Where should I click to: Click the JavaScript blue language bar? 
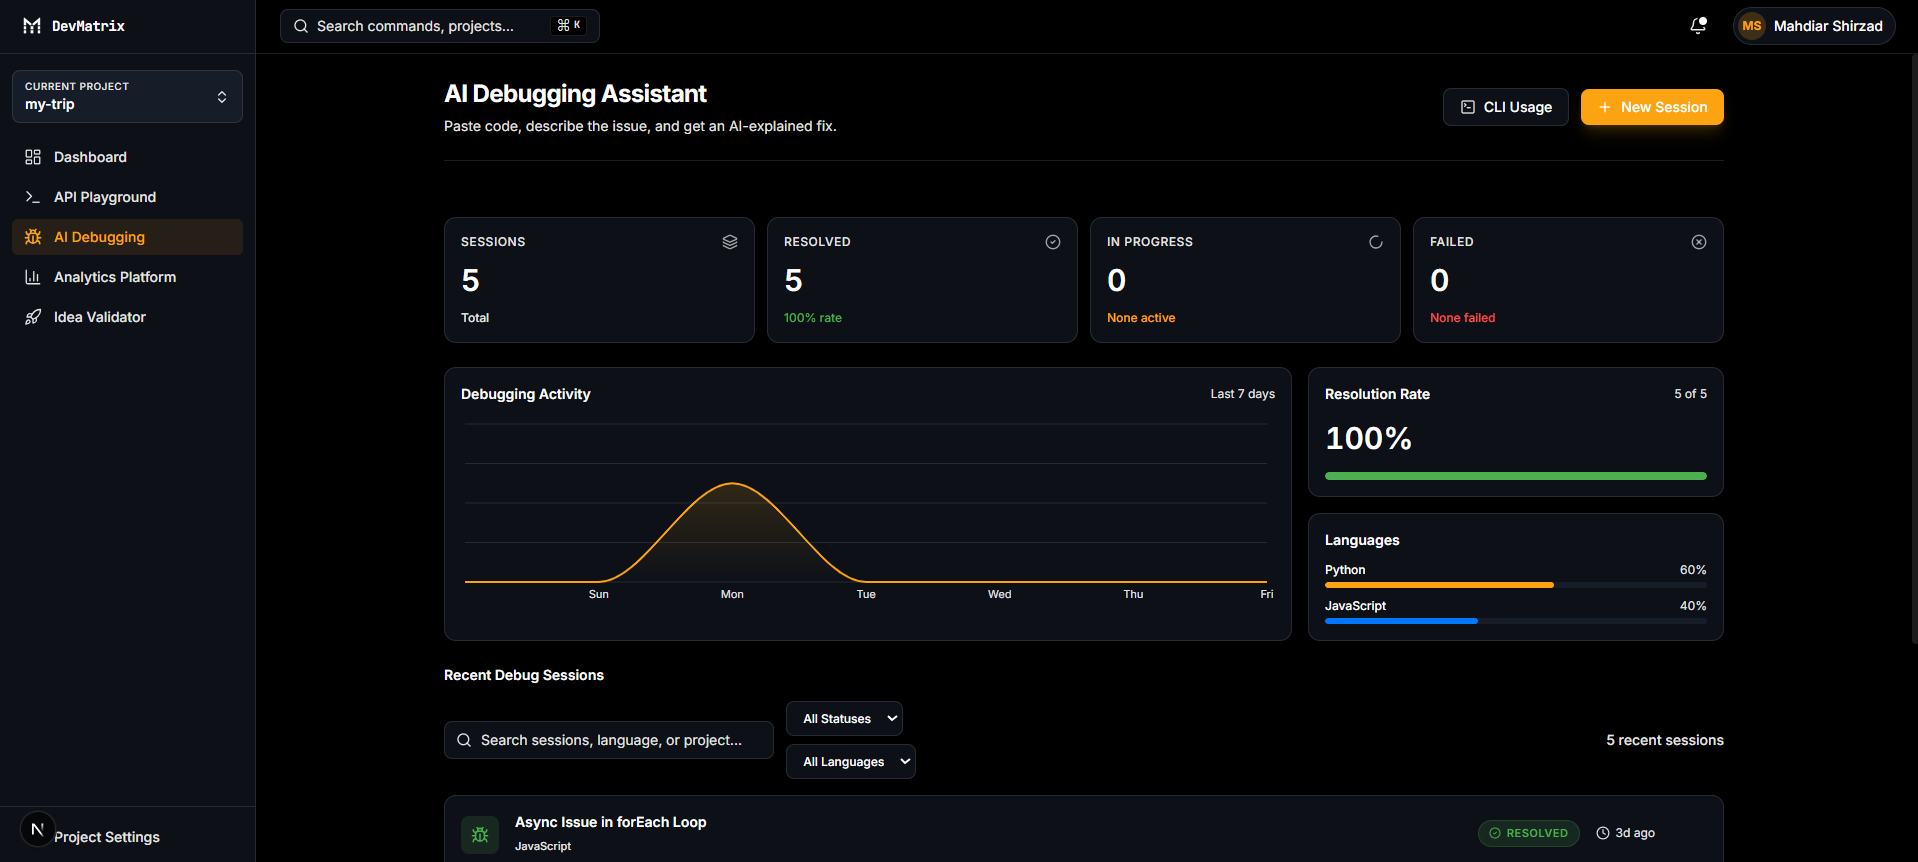click(x=1401, y=621)
